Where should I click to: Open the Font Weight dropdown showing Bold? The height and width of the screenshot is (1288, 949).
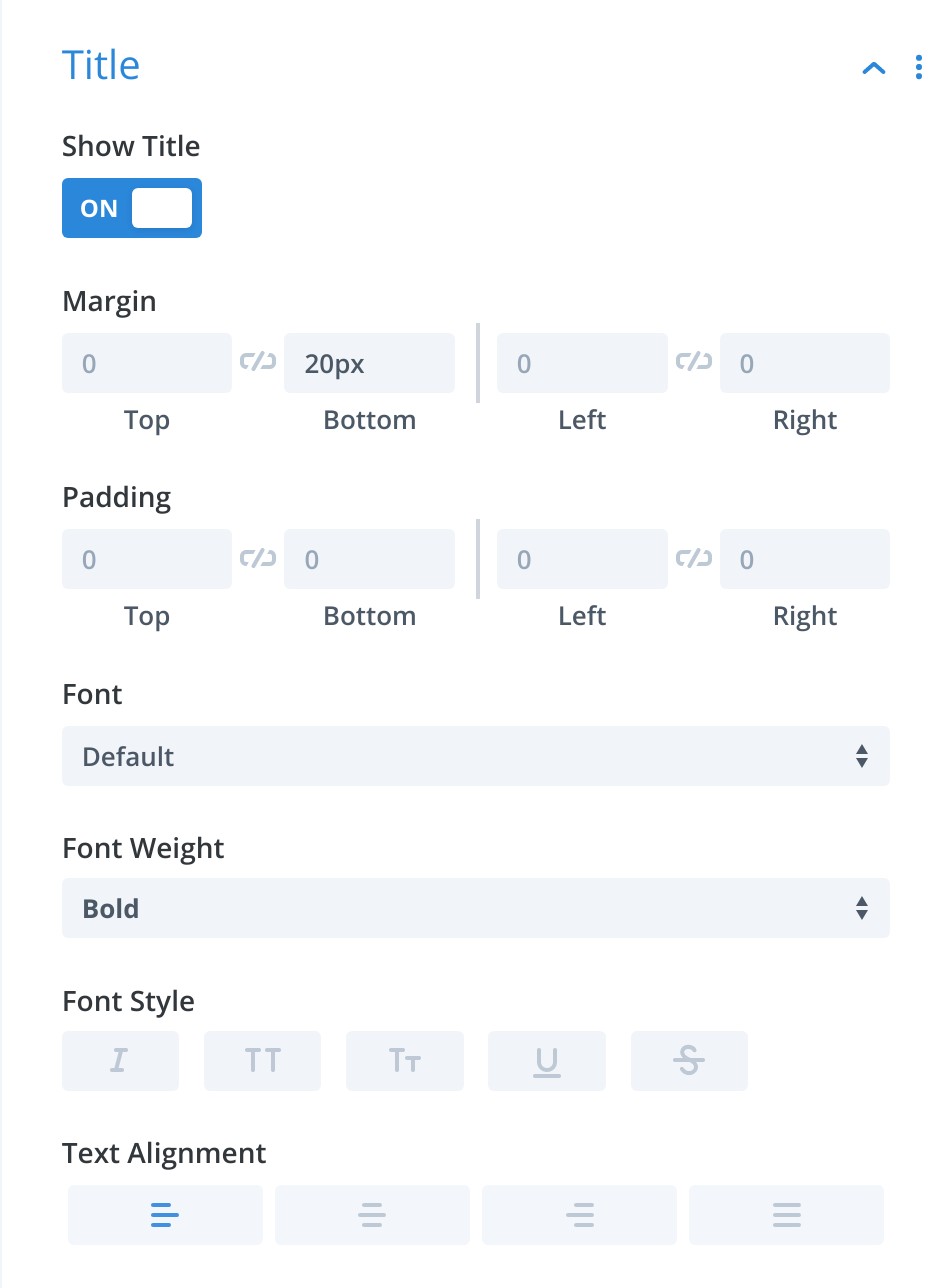(x=476, y=908)
